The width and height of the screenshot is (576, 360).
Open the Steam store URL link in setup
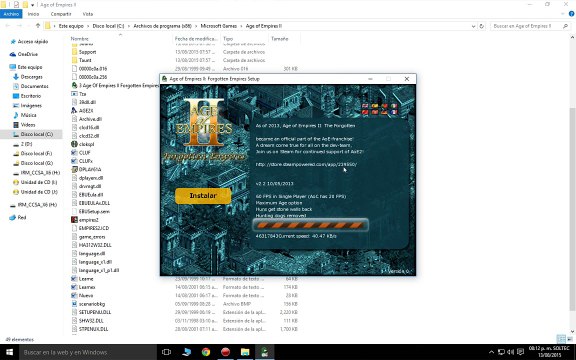(306, 164)
